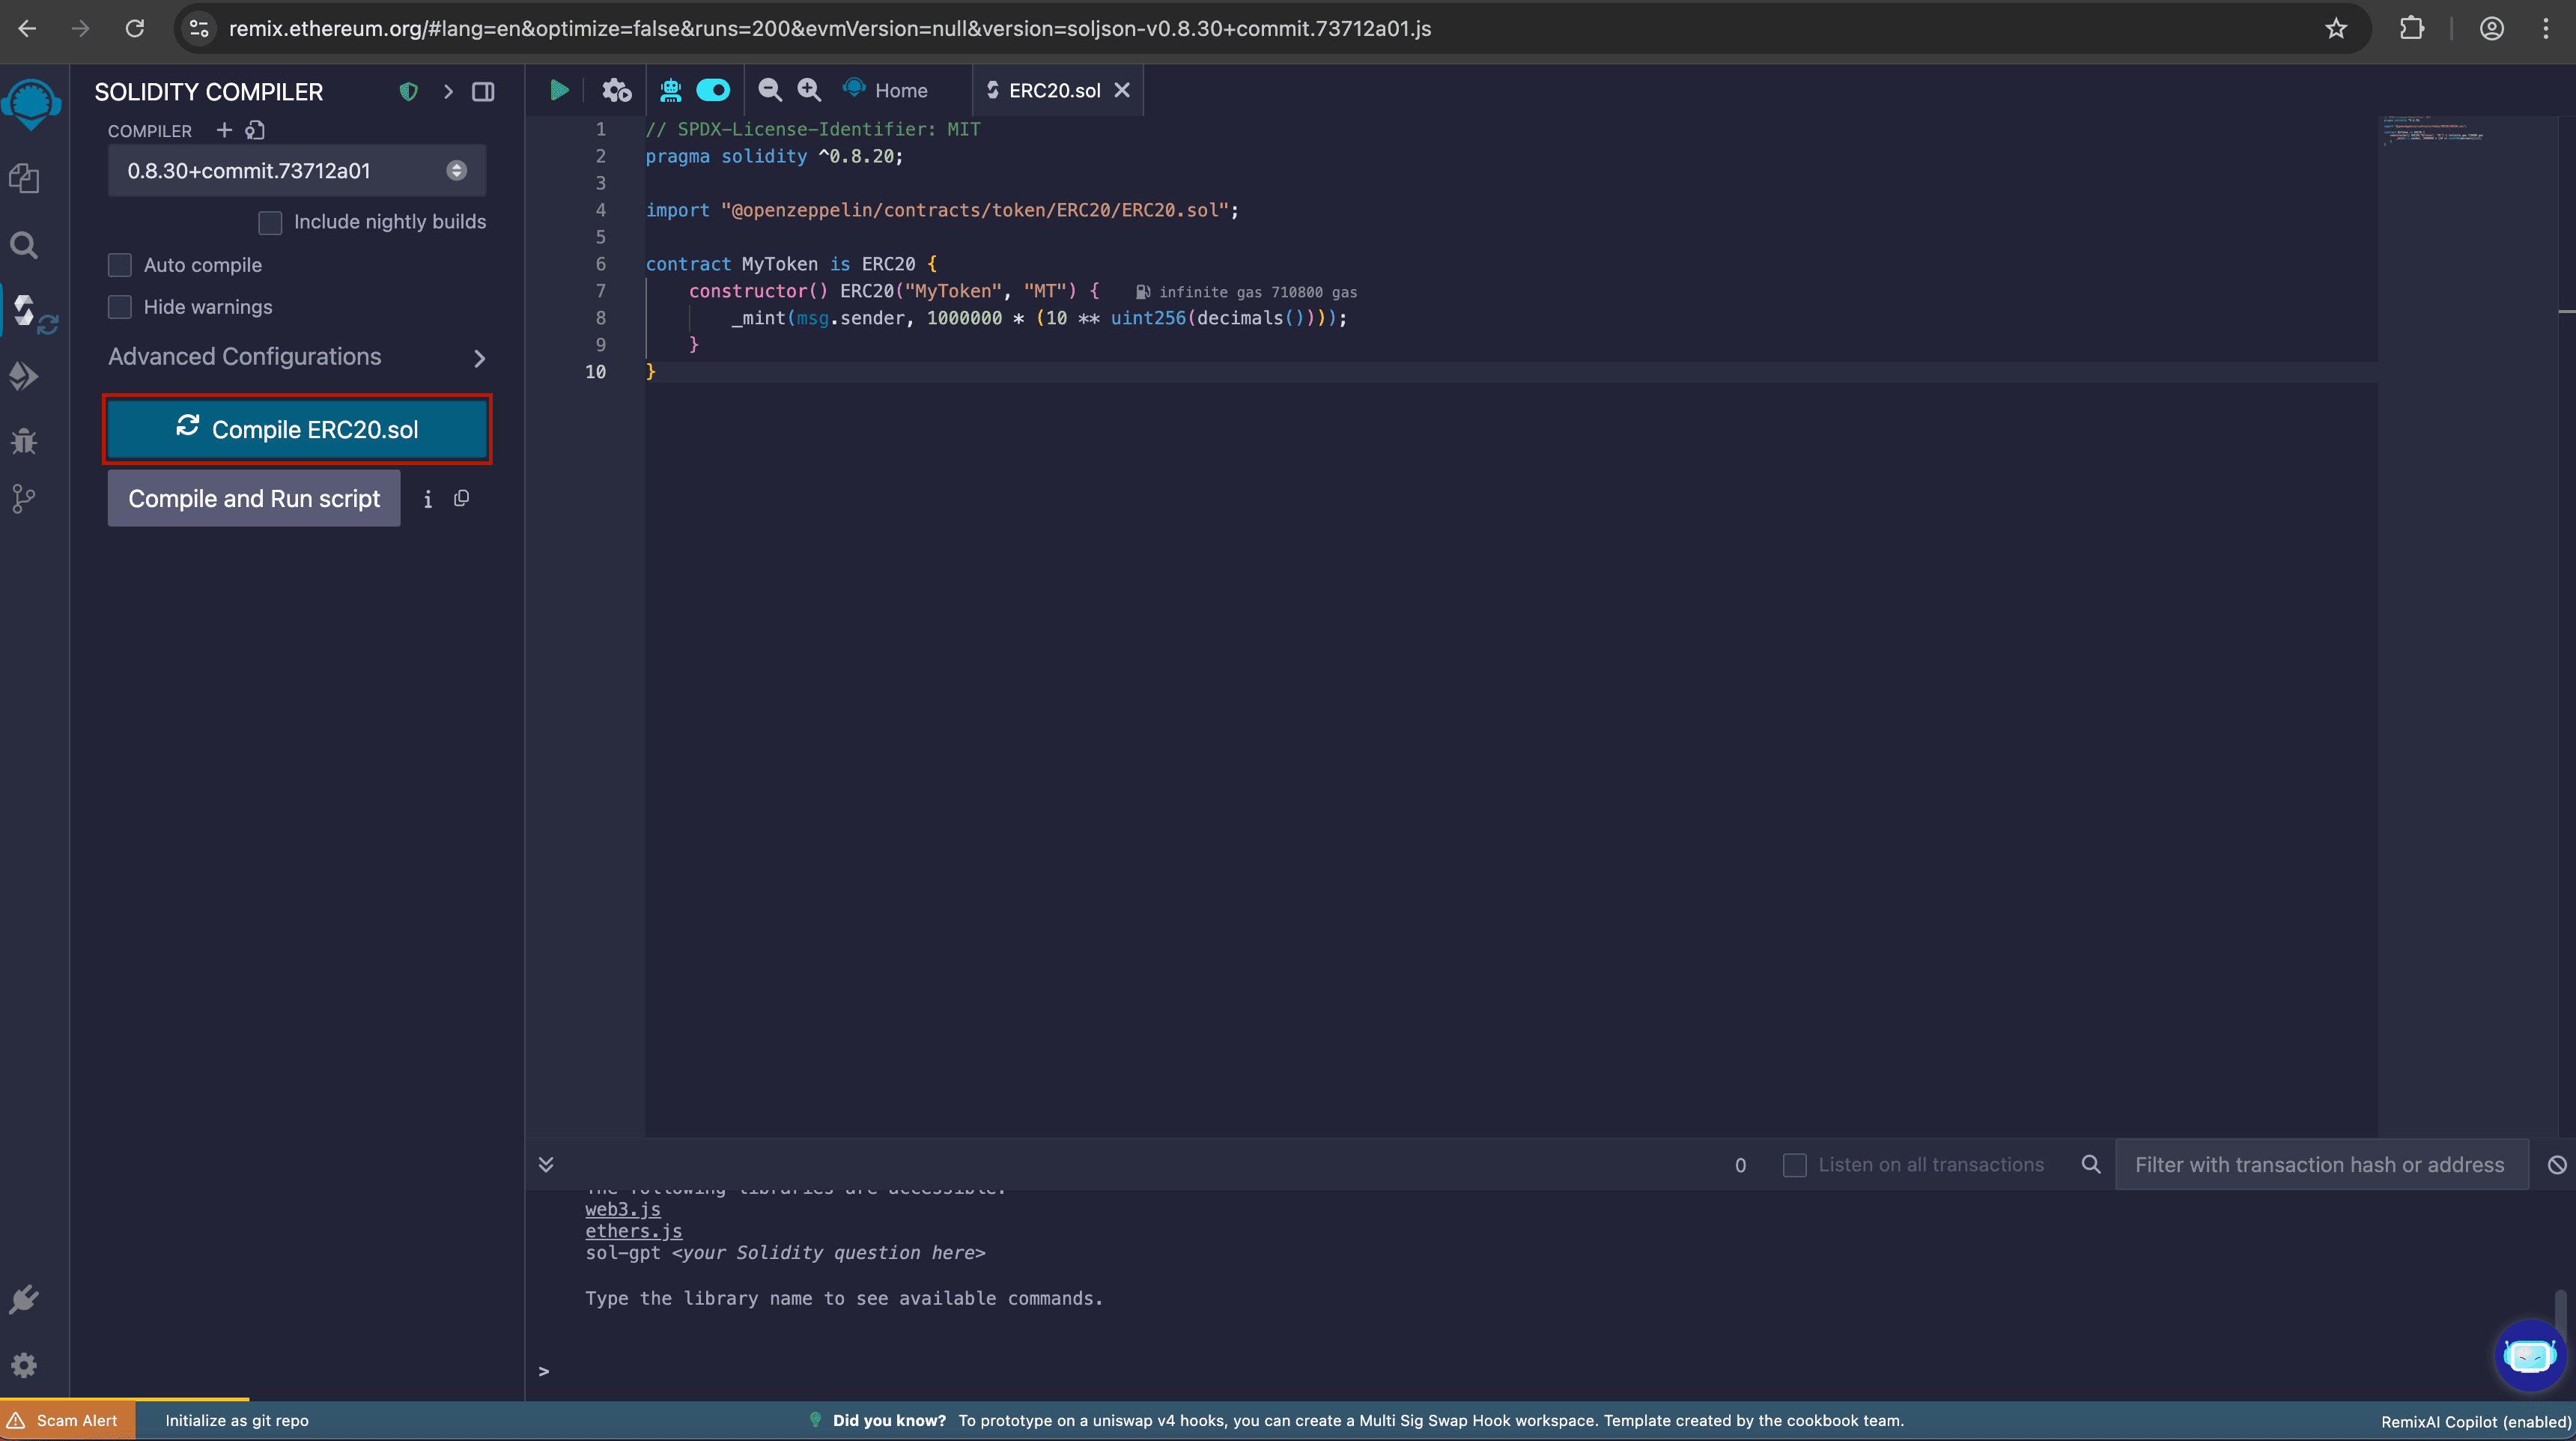Click RemixAI Copilot (enabled) status
2576x1441 pixels.
(2475, 1421)
